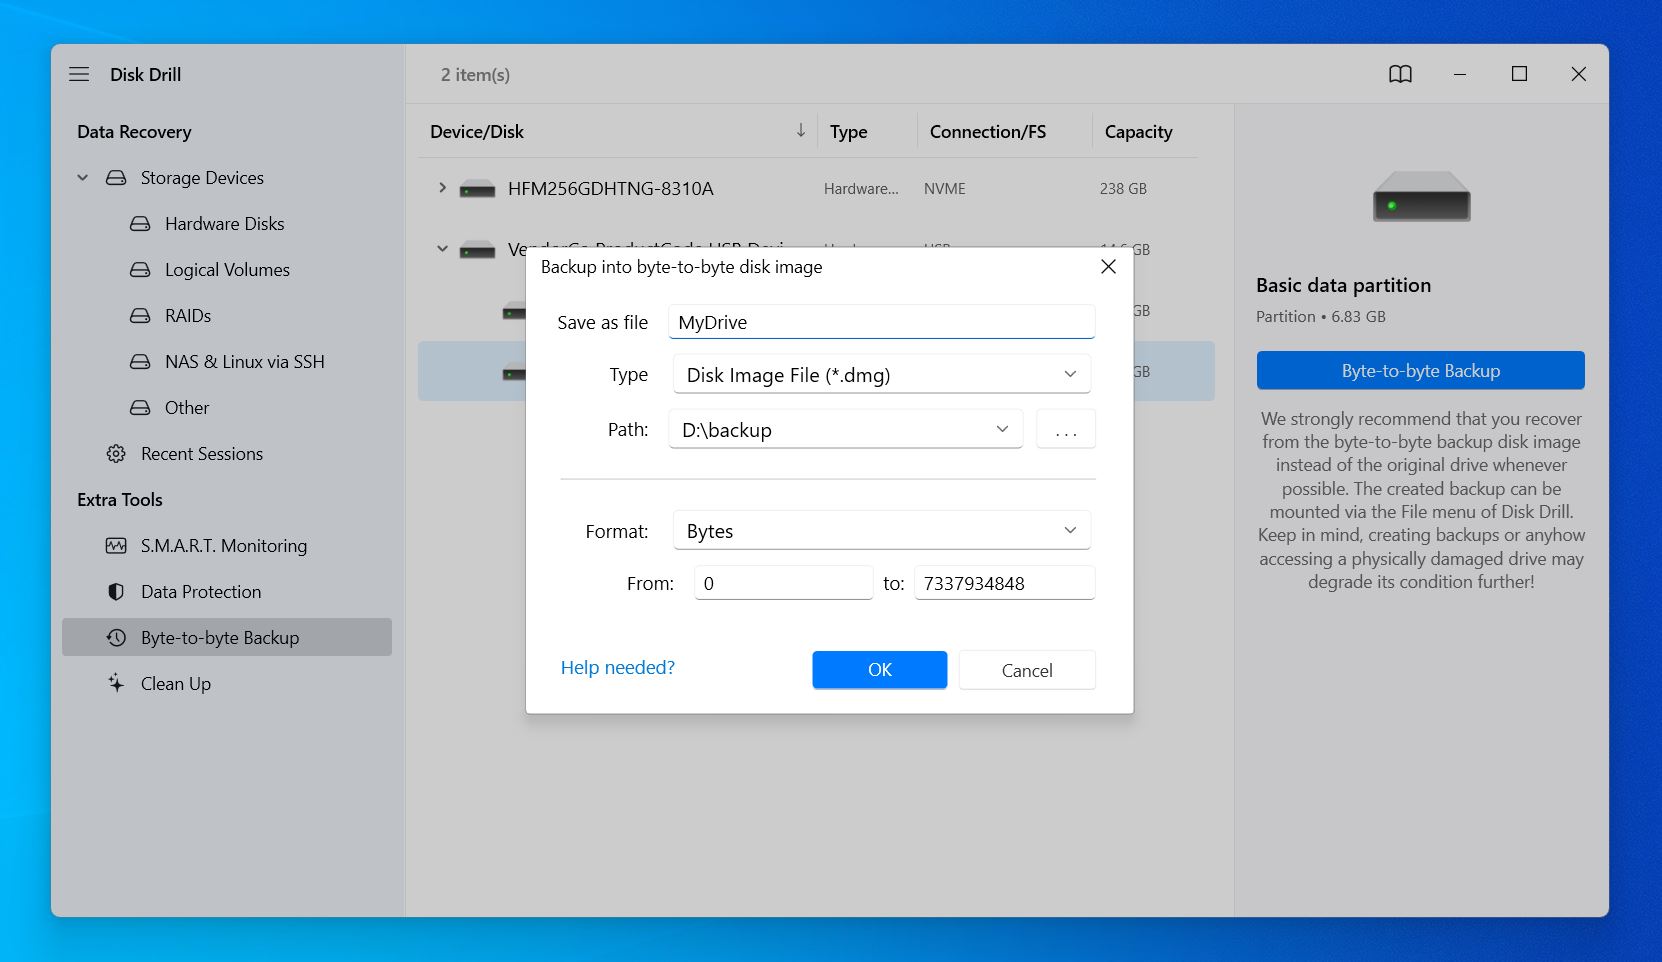Image resolution: width=1662 pixels, height=962 pixels.
Task: Click the From field containing 0
Action: pos(783,583)
